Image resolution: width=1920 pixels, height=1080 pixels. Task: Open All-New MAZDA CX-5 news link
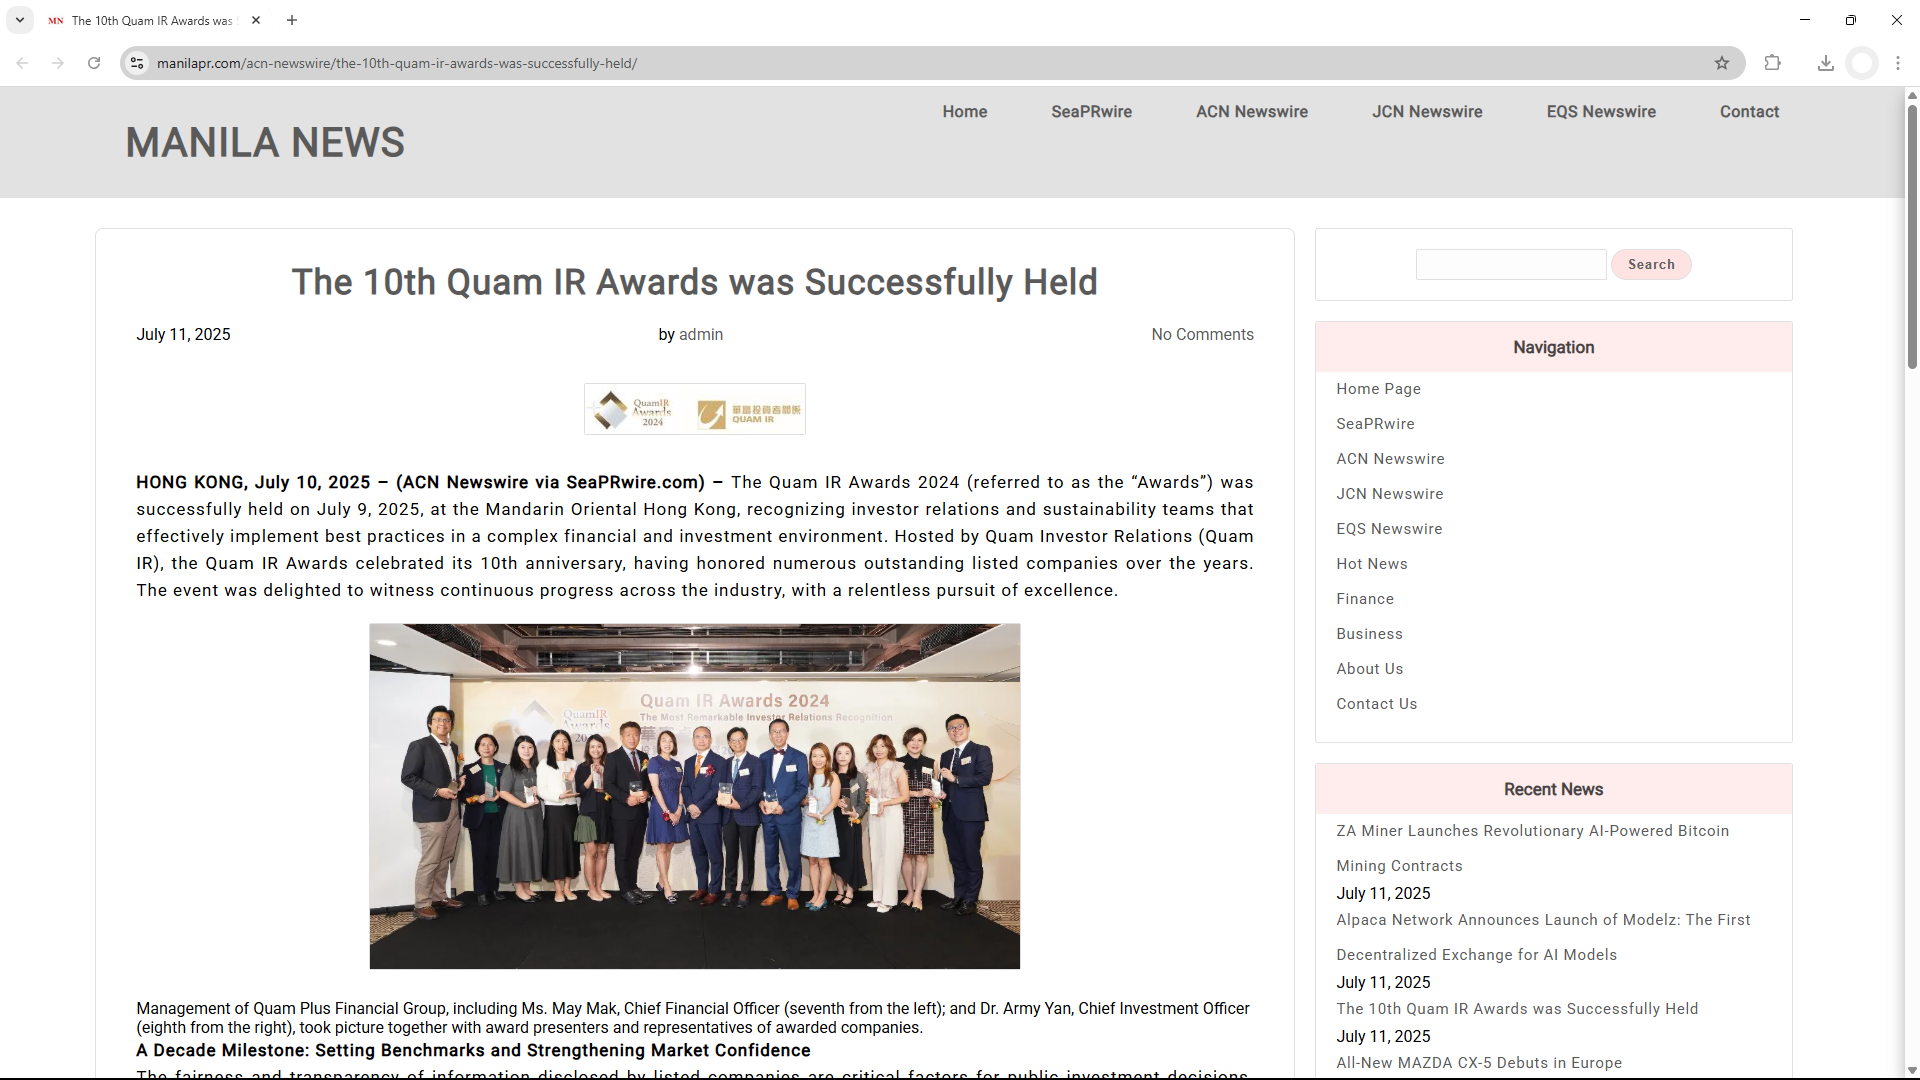pos(1479,1063)
